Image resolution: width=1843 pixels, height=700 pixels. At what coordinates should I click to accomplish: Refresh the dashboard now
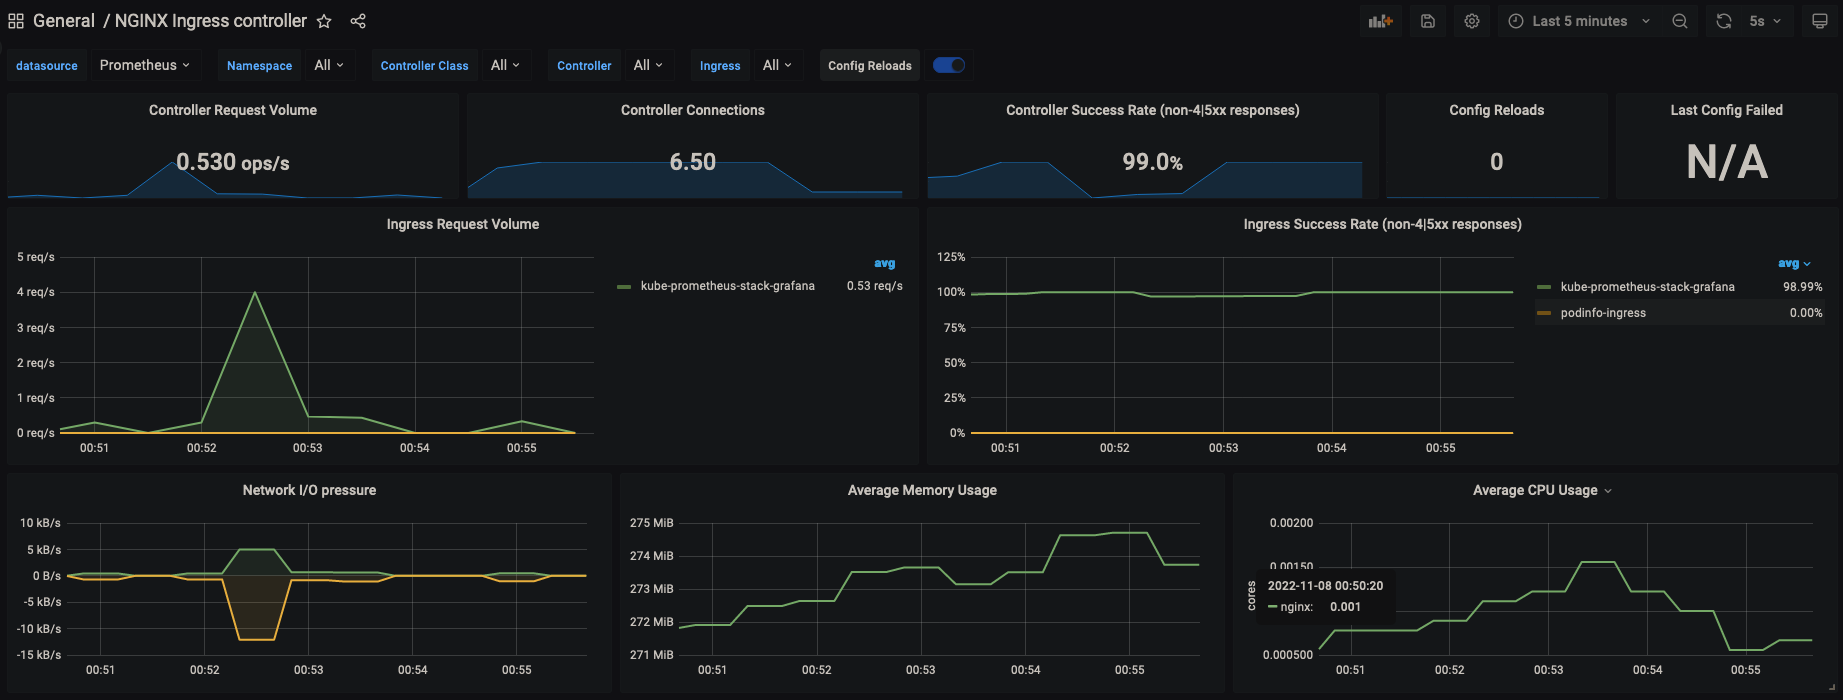click(x=1724, y=21)
